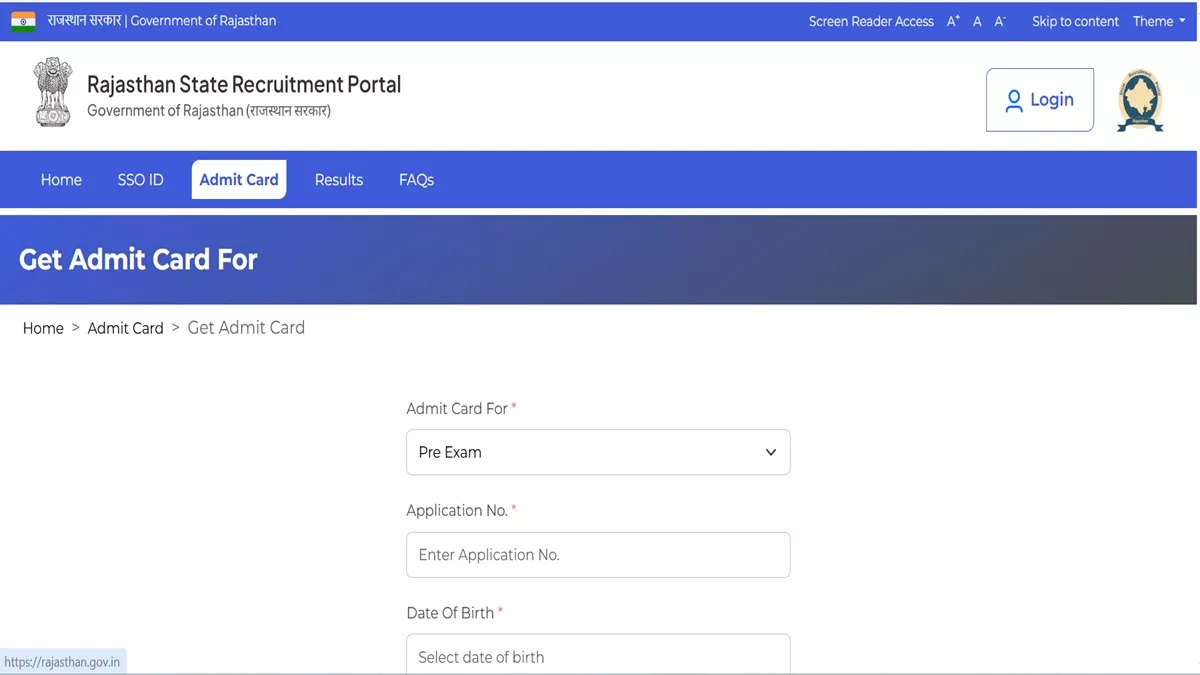The image size is (1200, 675).
Task: Click the Indian flag icon
Action: (x=23, y=21)
